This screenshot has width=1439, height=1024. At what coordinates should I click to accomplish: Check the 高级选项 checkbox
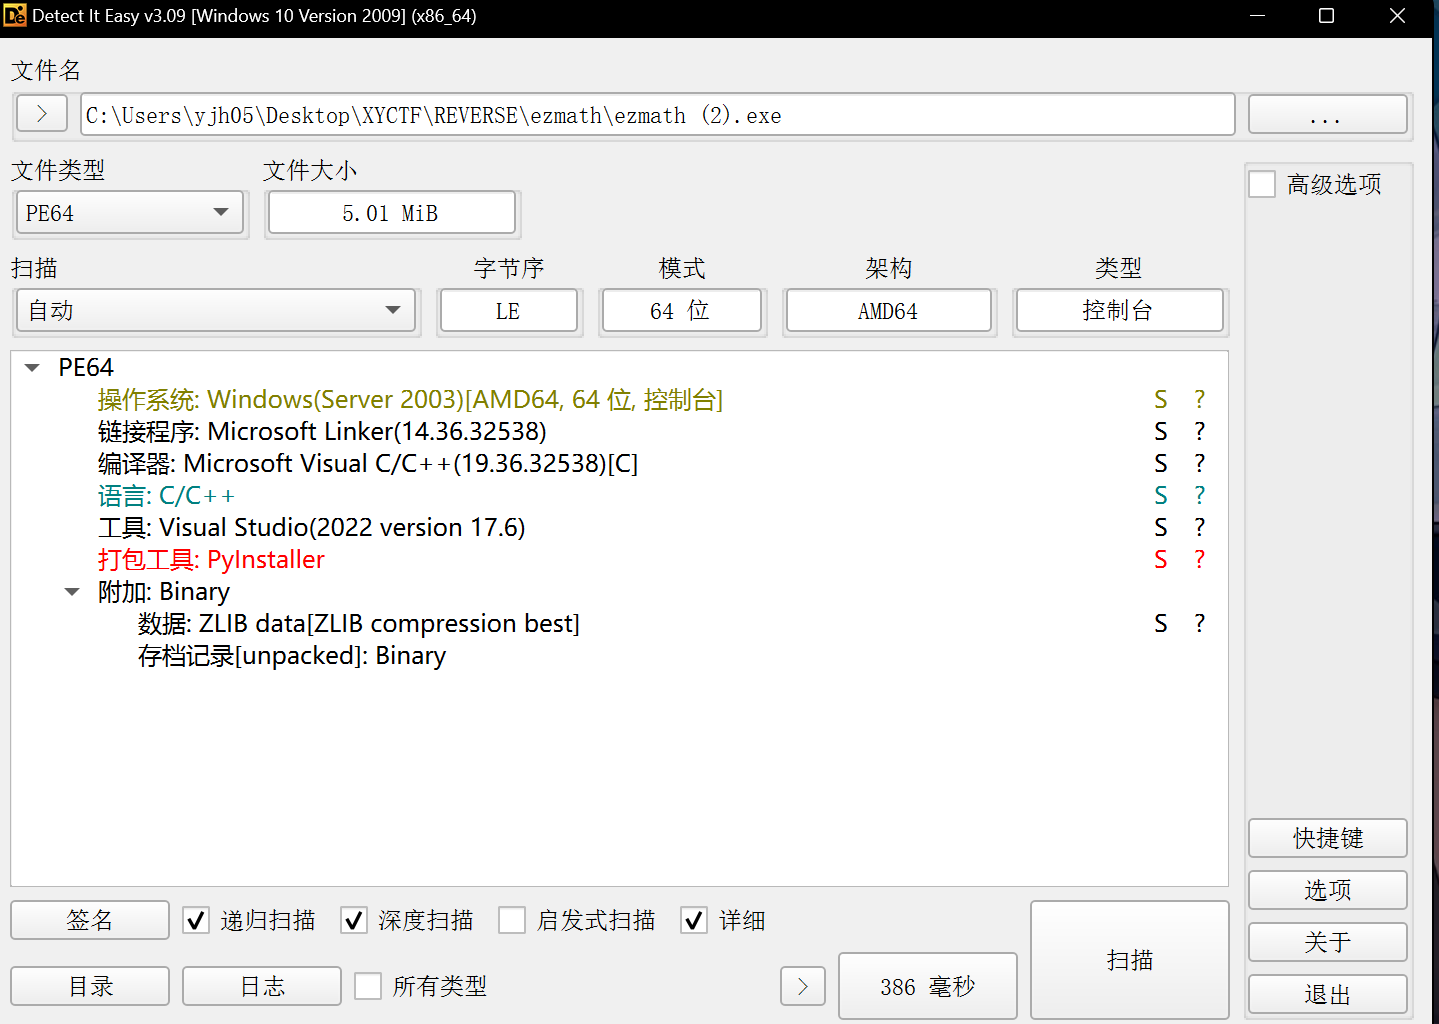pos(1262,184)
